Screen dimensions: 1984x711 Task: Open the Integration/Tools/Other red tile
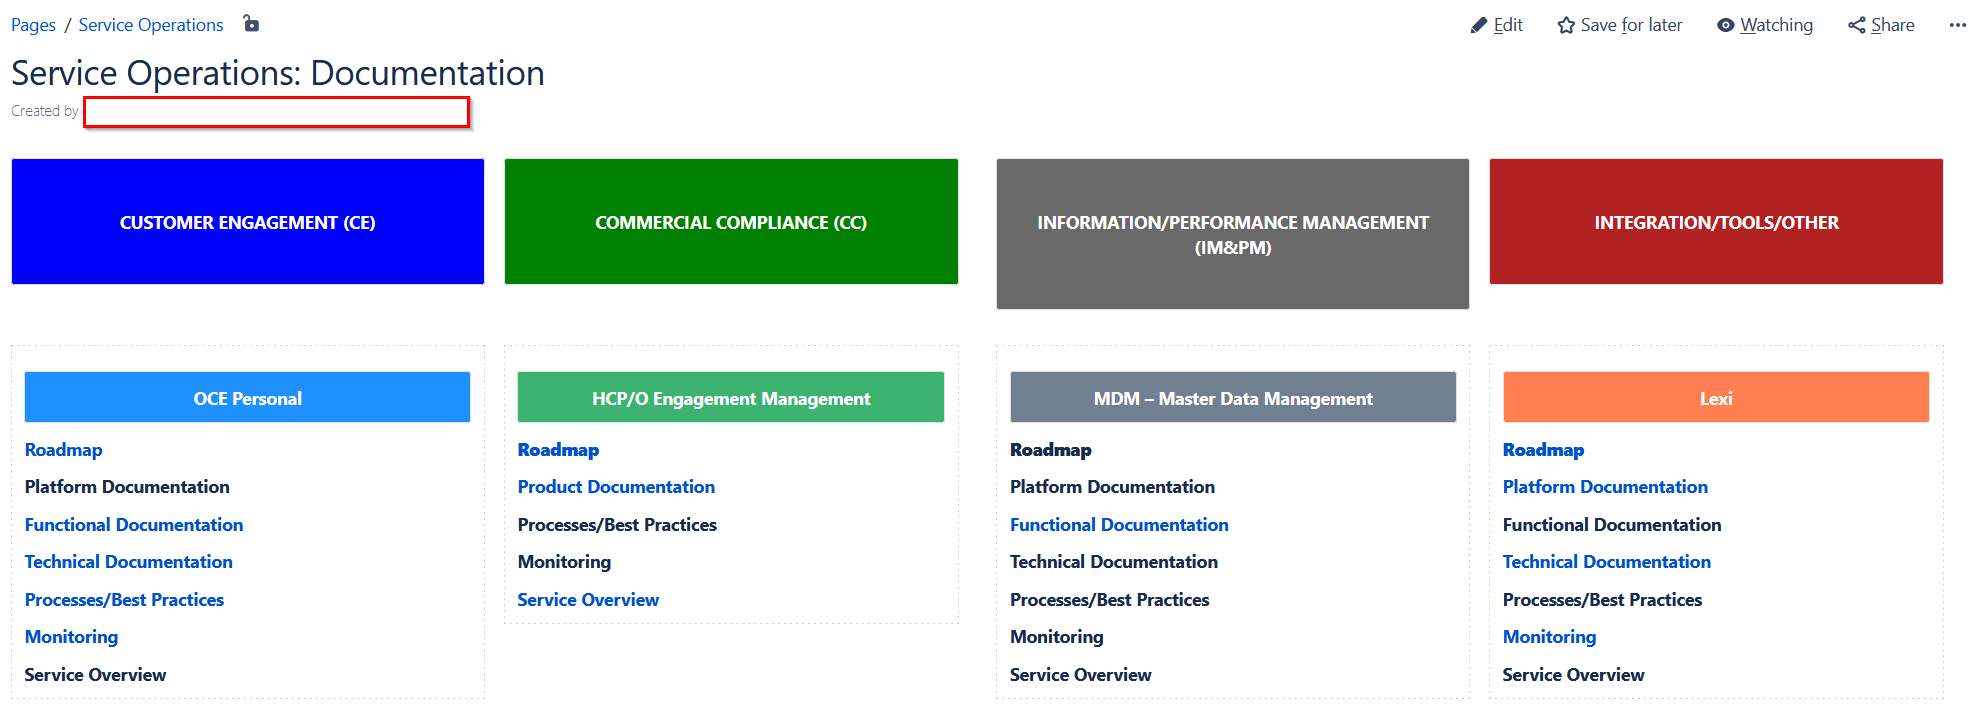(1716, 221)
